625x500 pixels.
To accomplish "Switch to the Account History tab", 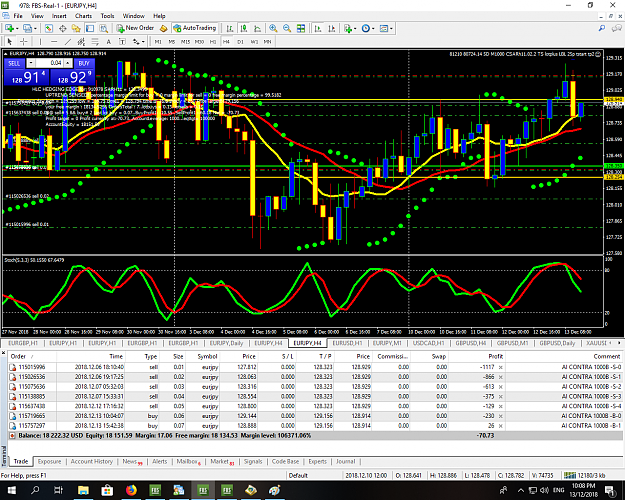I will point(92,461).
